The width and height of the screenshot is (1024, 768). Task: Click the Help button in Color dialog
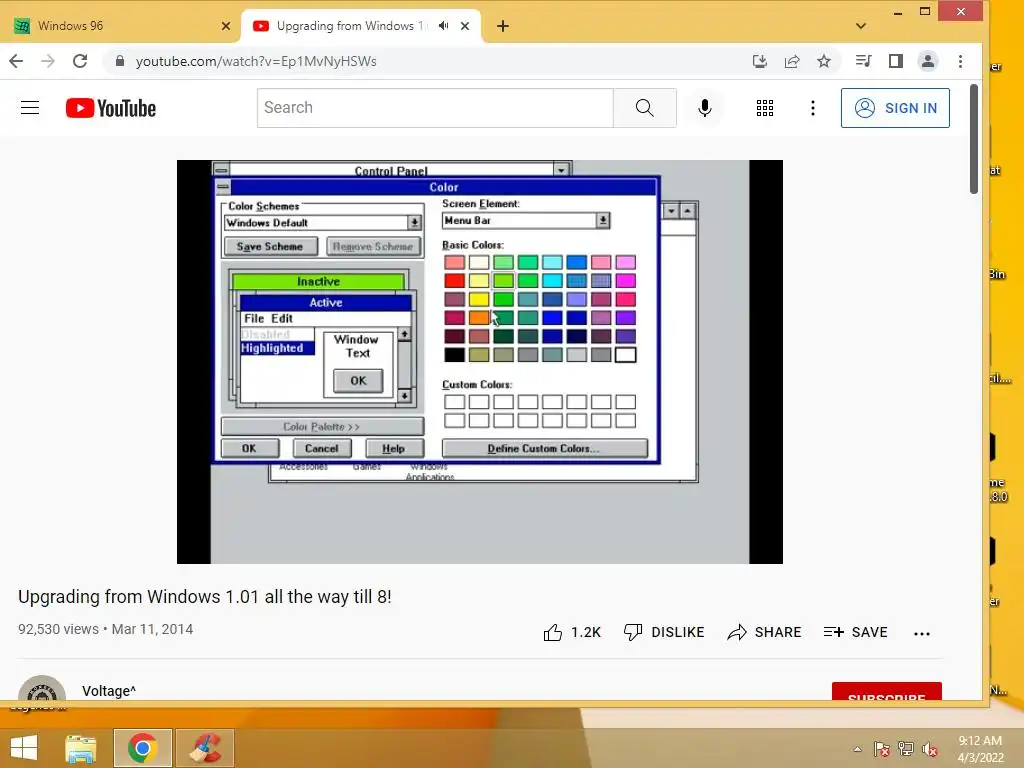394,448
